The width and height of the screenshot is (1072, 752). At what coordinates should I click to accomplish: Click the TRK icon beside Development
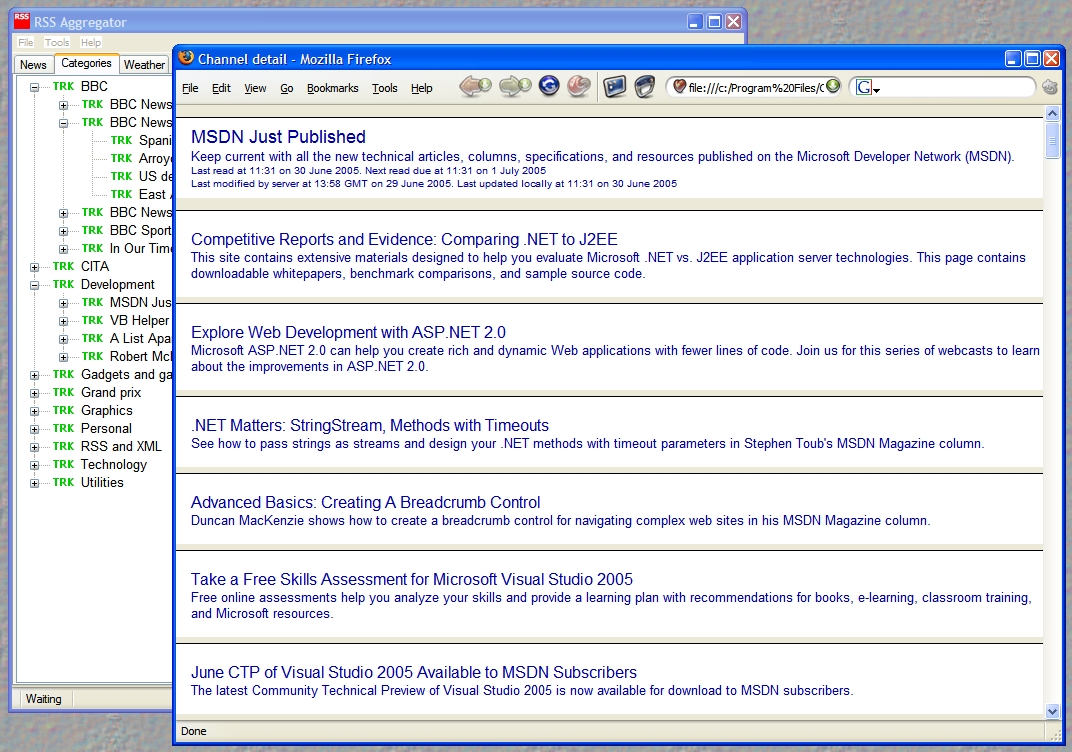point(64,284)
